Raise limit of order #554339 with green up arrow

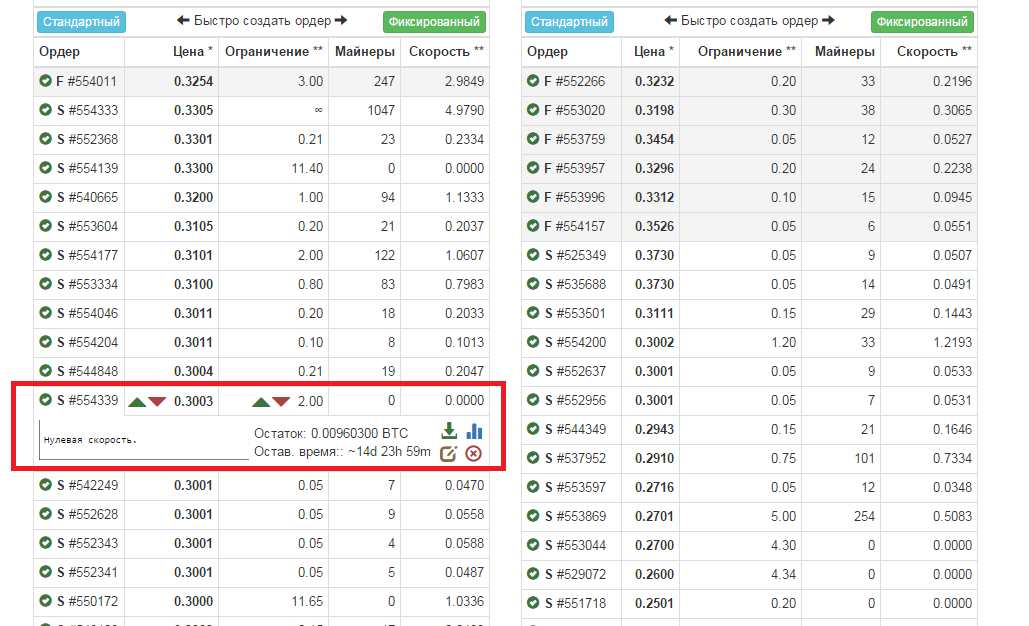tap(261, 402)
